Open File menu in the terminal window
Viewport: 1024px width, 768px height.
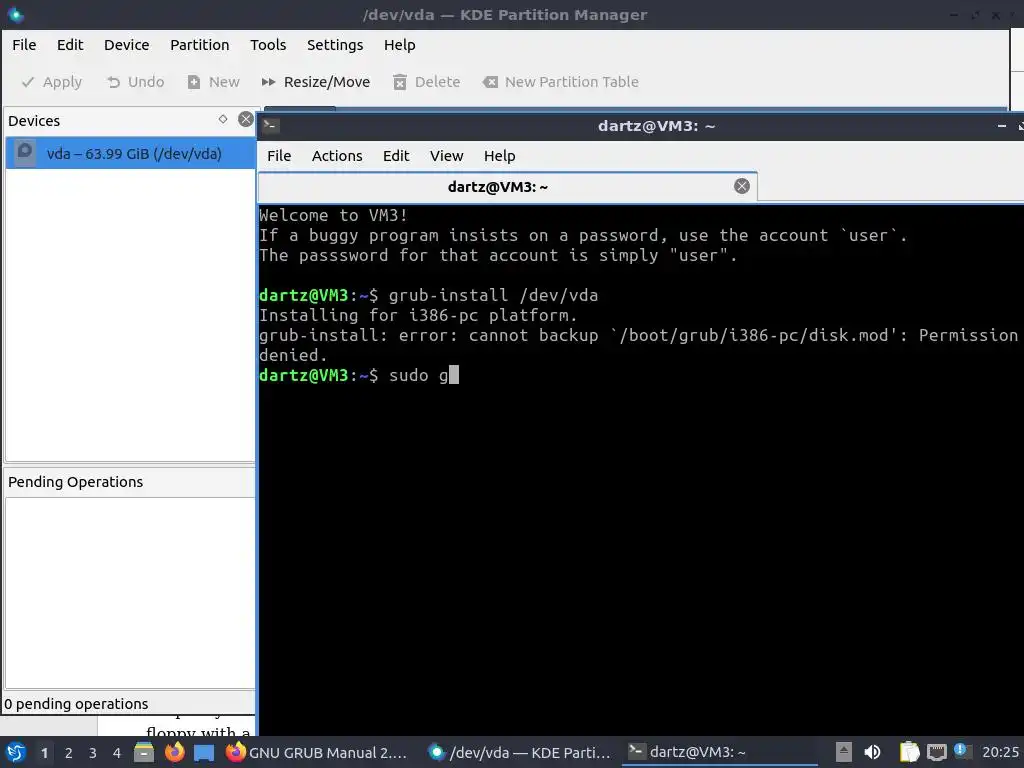[279, 156]
